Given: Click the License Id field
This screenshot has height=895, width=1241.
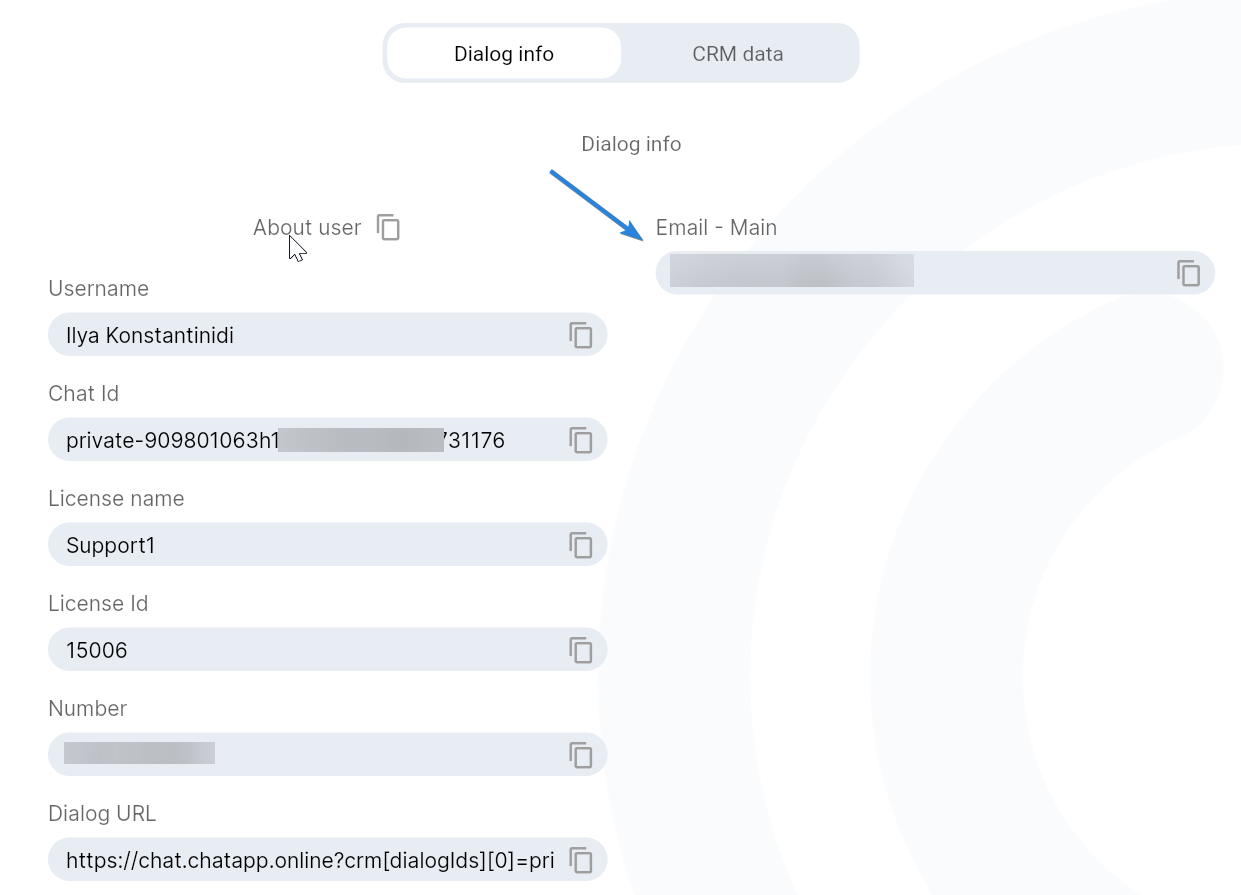Looking at the screenshot, I should tap(300, 650).
